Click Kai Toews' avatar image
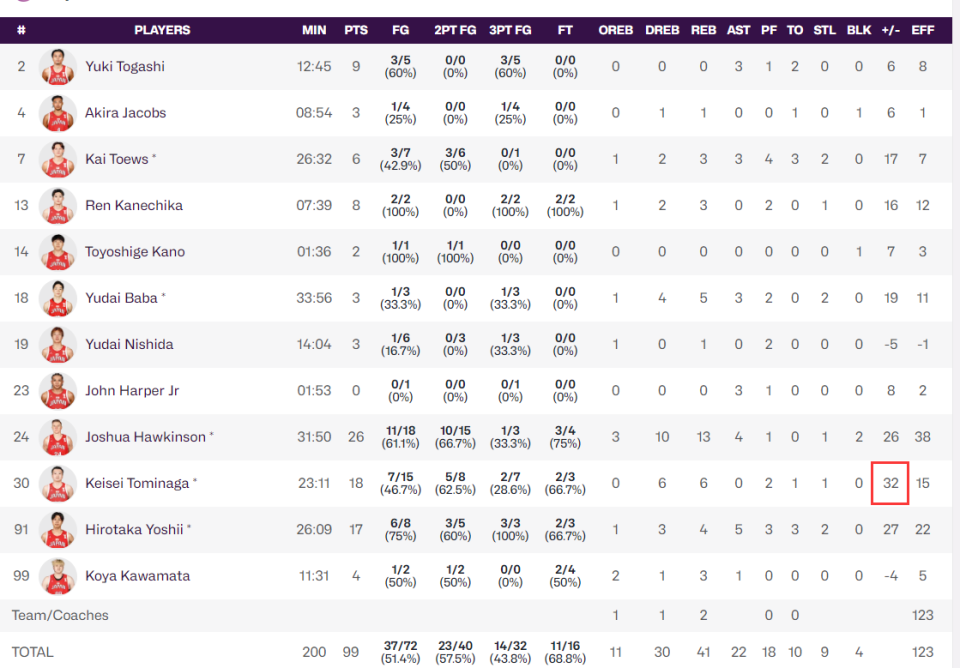The height and width of the screenshot is (668, 960). click(58, 159)
